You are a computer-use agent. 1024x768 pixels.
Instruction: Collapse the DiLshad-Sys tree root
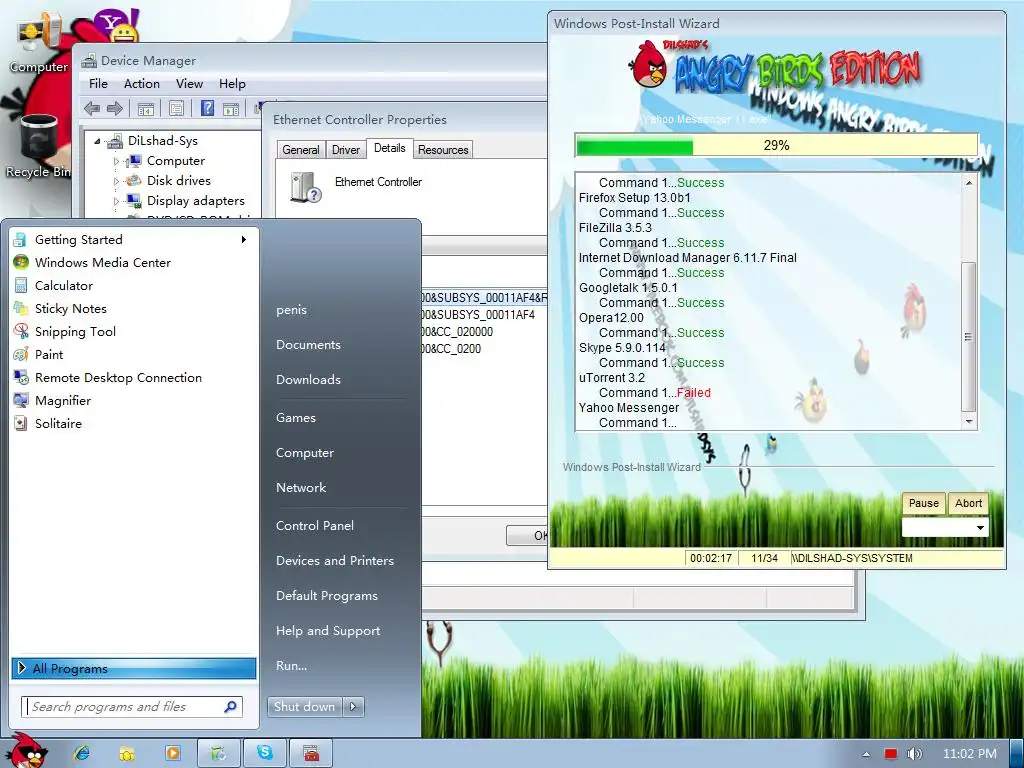tap(97, 141)
